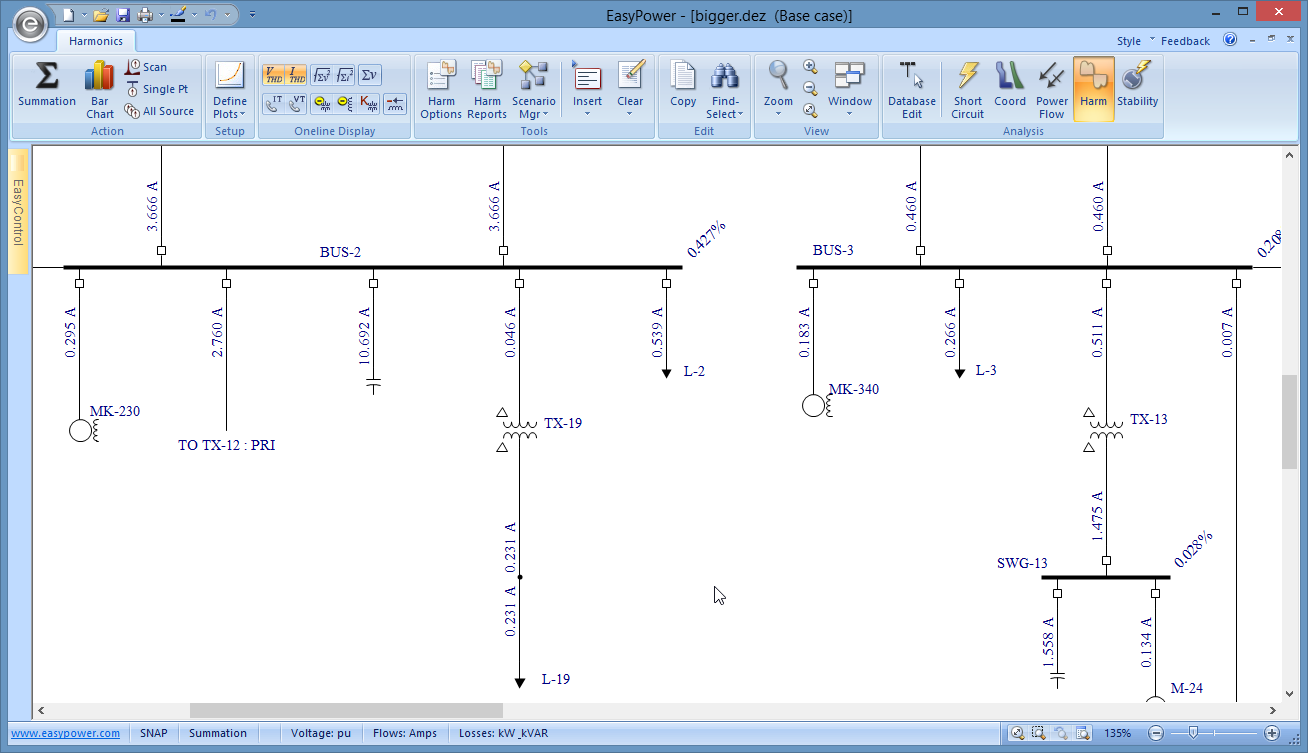Open Harm Reports
Viewport: 1308px width, 753px height.
click(x=487, y=89)
